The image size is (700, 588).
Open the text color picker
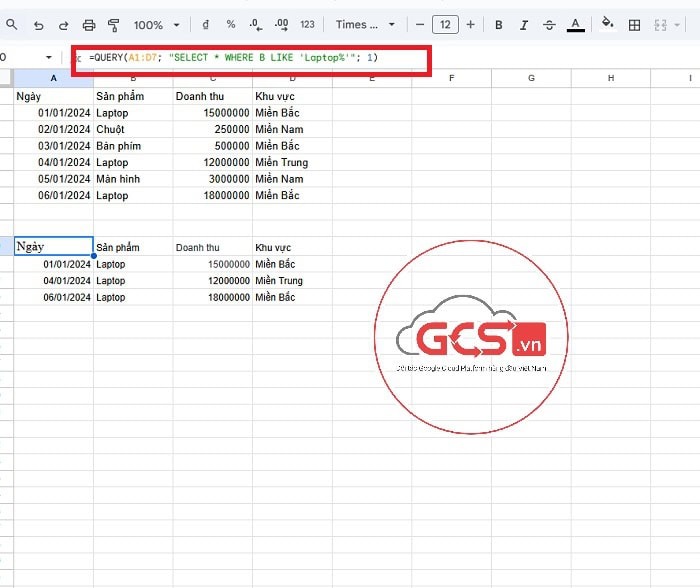[x=575, y=25]
